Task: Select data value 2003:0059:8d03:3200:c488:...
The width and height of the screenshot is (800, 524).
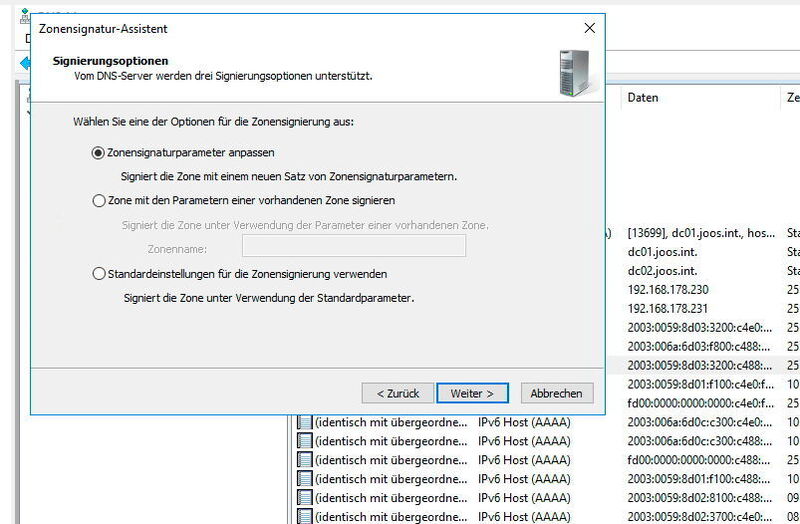Action: point(699,365)
